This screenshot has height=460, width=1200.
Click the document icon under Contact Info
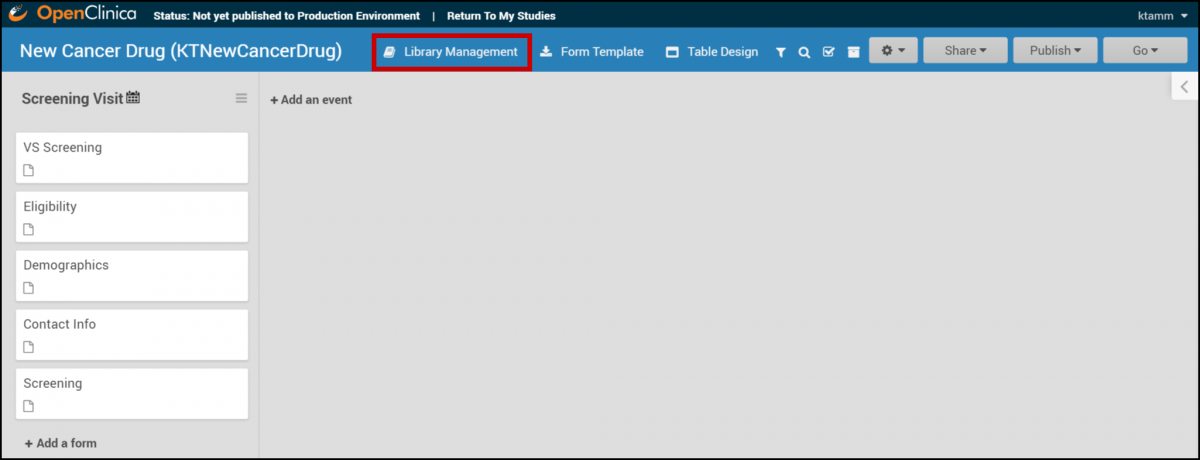(x=29, y=347)
